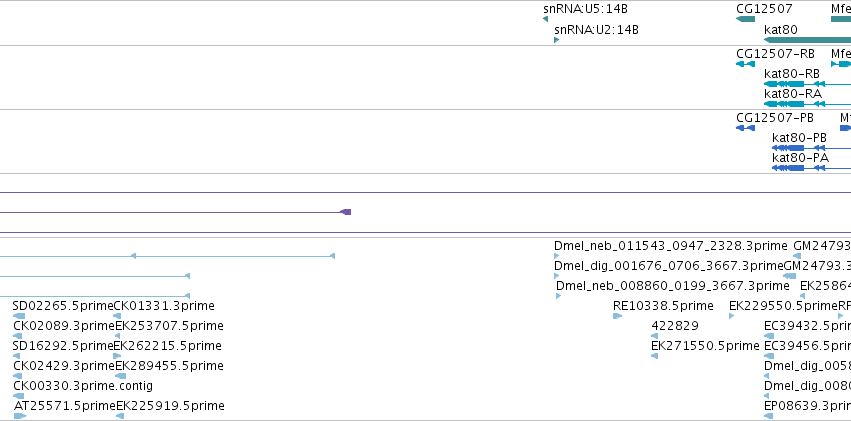Open Dmel_dig_001676_0706_3667.3prime EST label
The width and height of the screenshot is (851, 421).
tap(669, 266)
